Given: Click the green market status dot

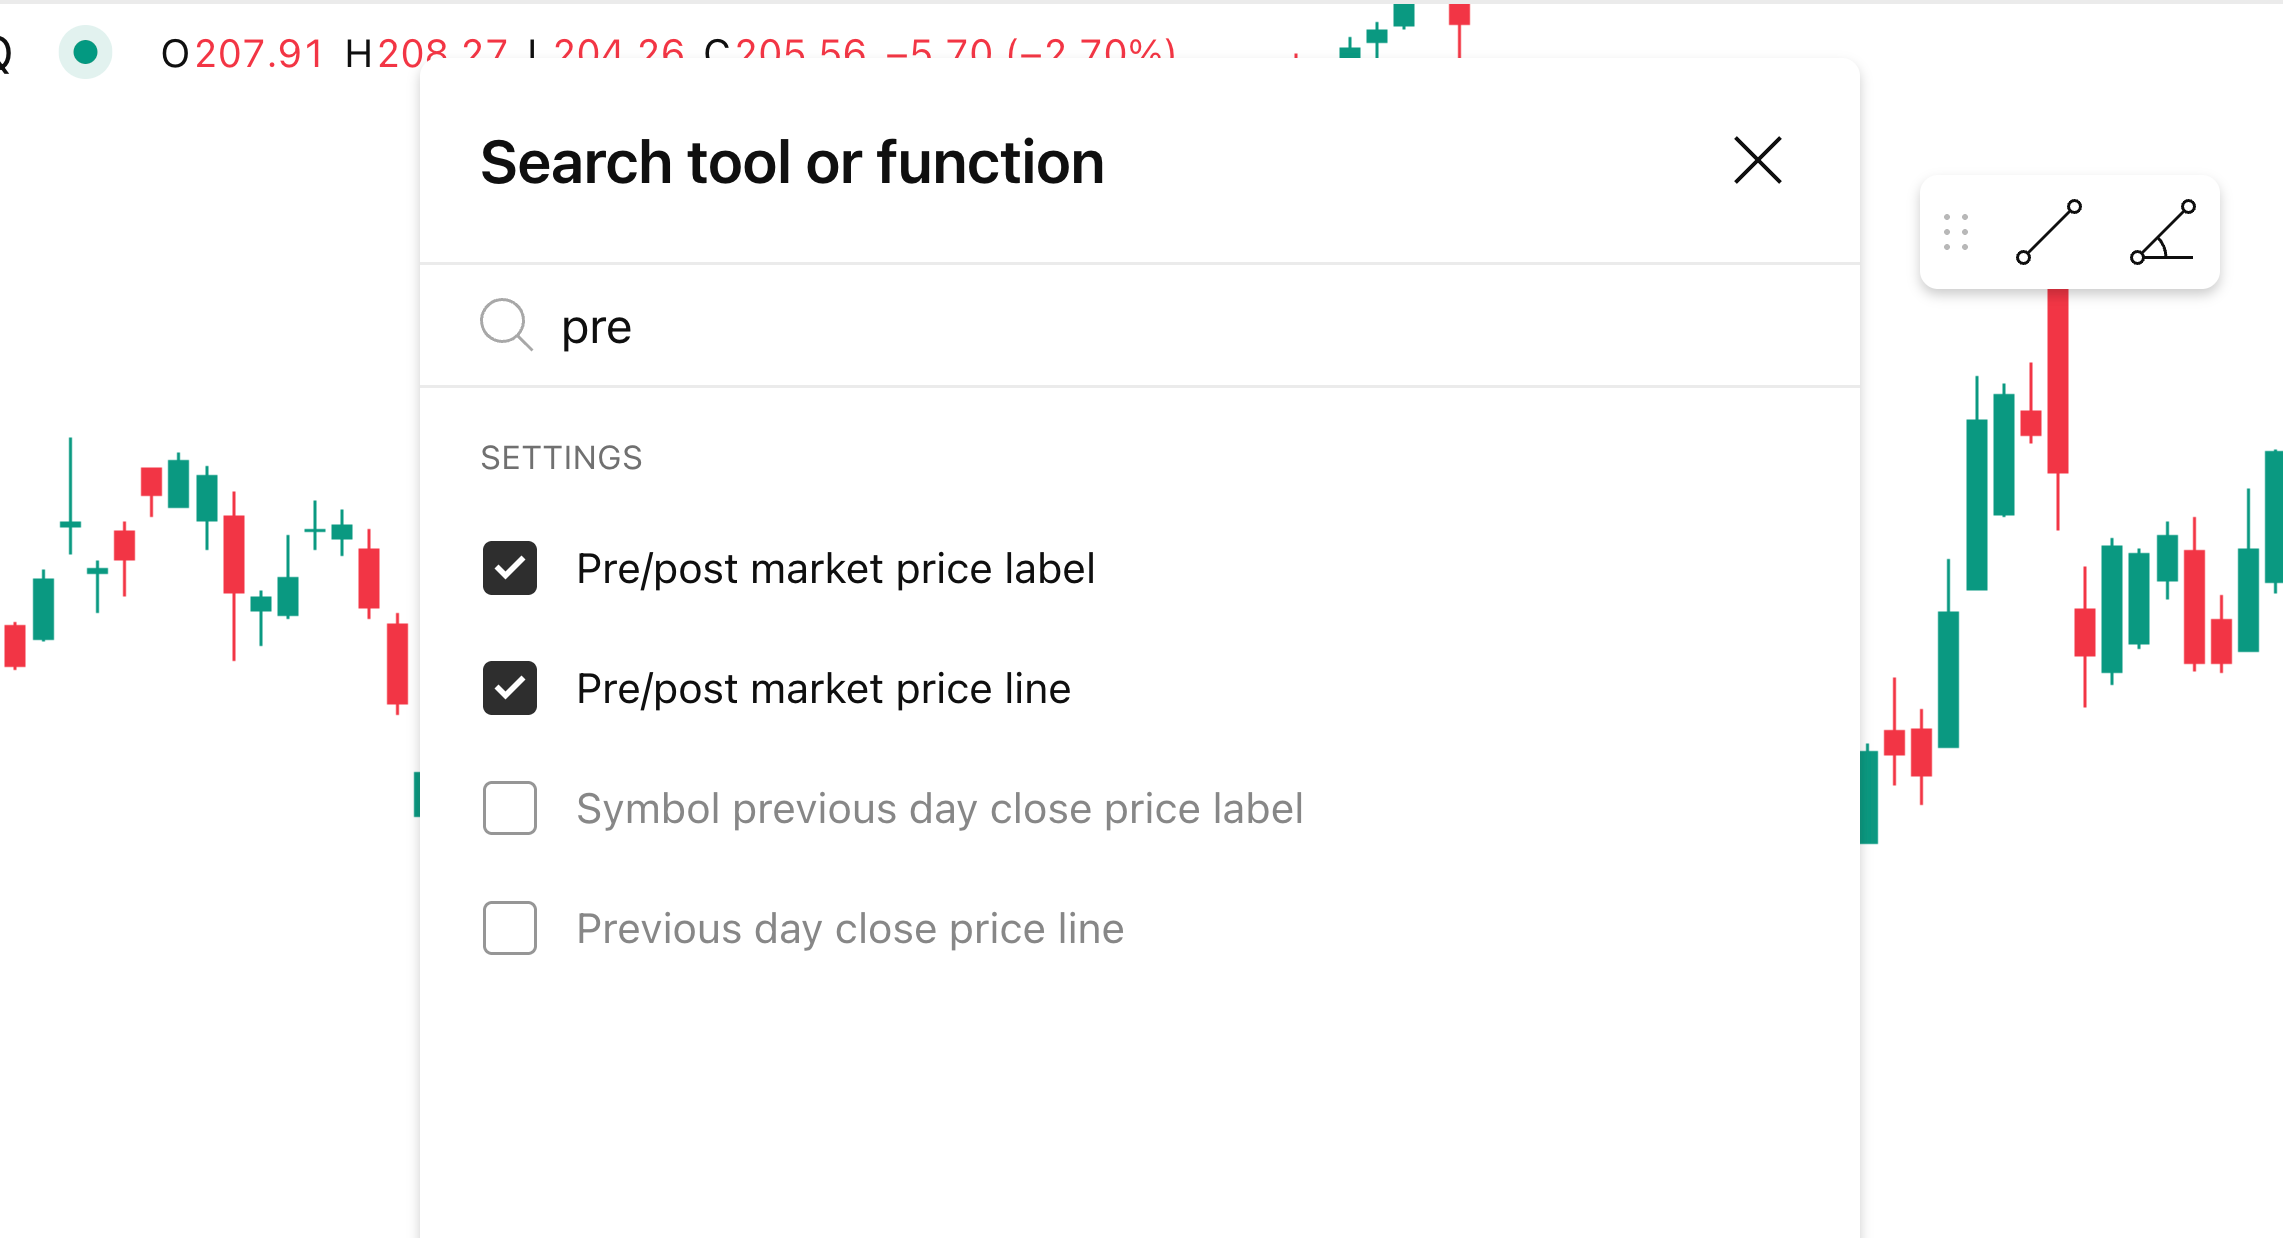Looking at the screenshot, I should (x=86, y=52).
